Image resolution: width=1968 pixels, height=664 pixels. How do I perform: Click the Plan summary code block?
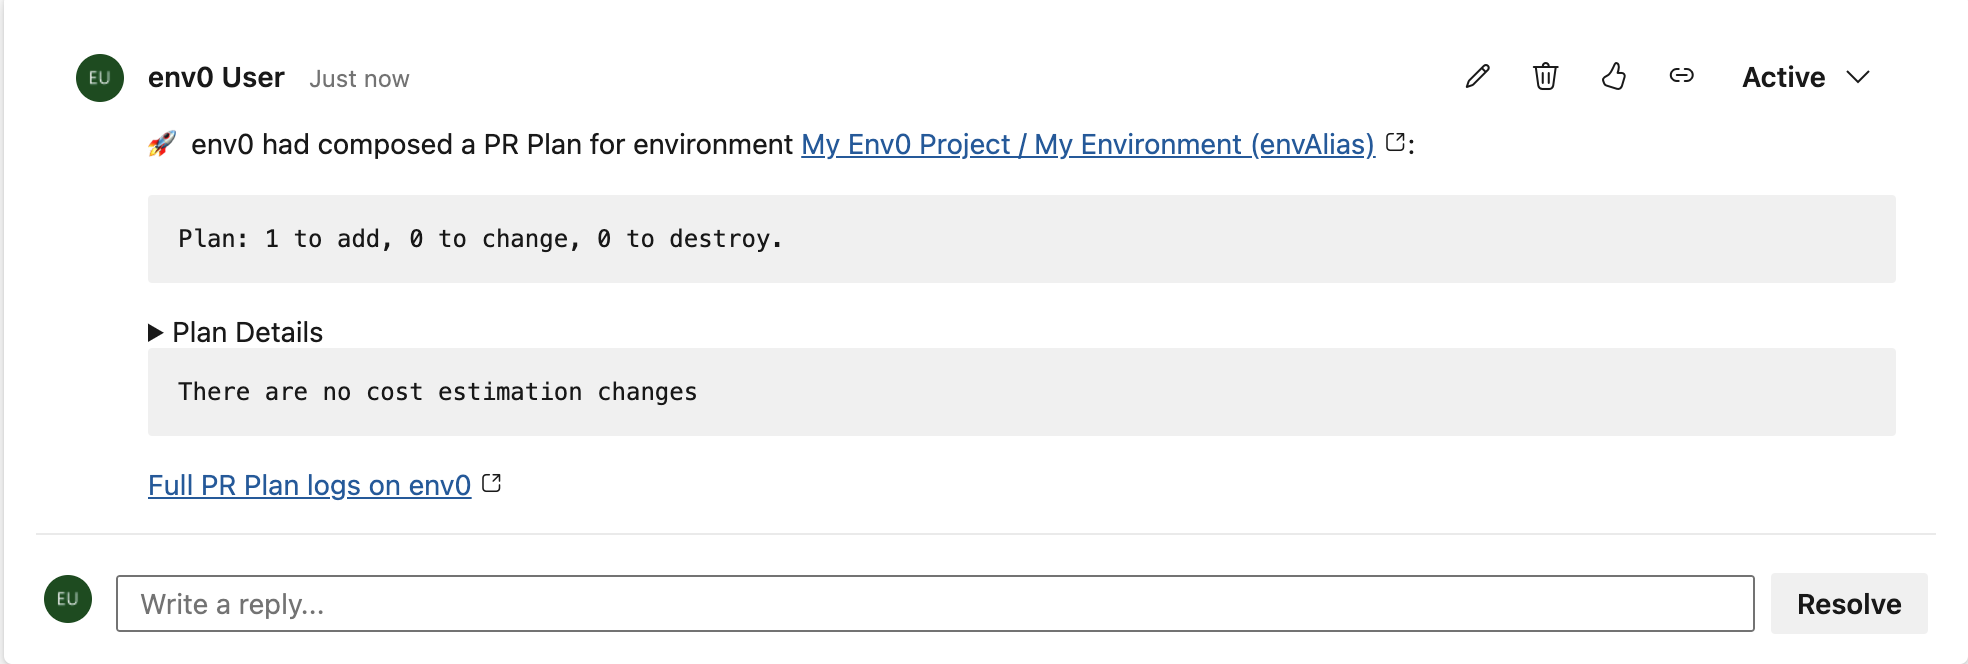tap(1020, 239)
